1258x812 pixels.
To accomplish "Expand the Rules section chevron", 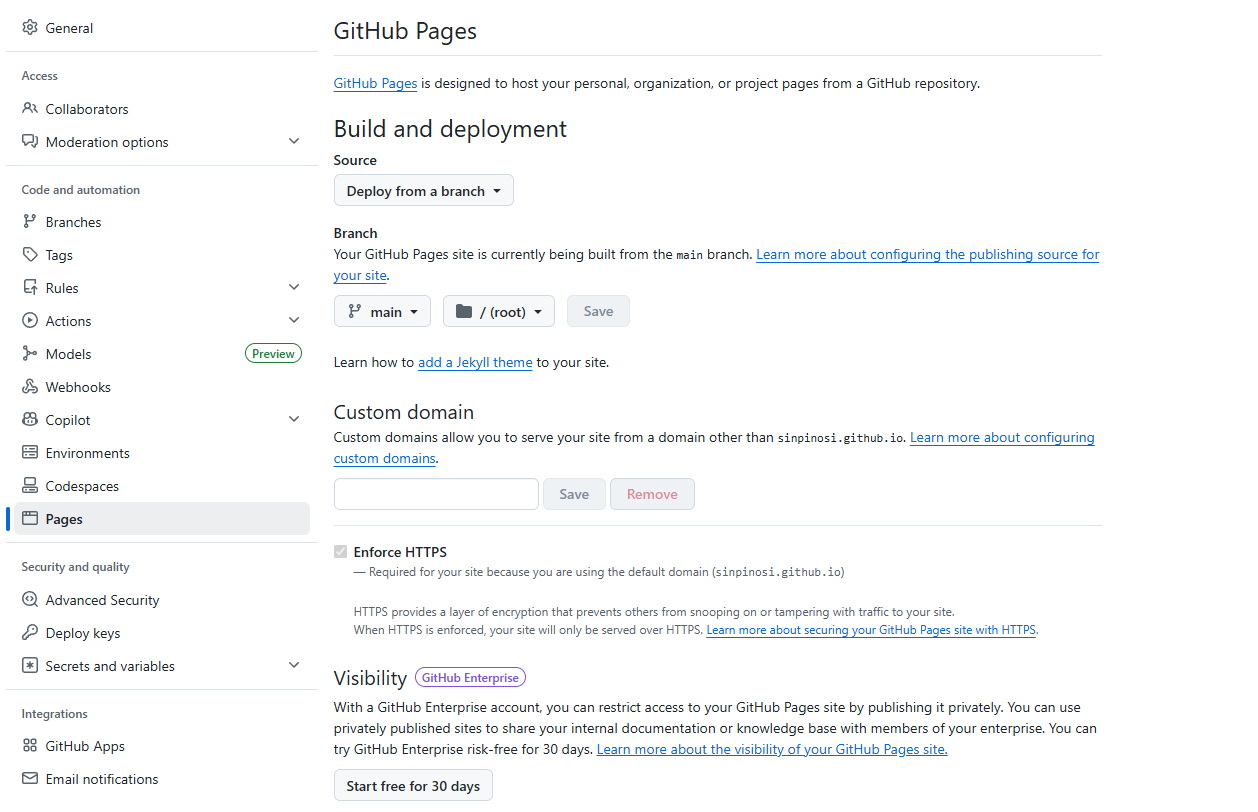I will (x=294, y=288).
